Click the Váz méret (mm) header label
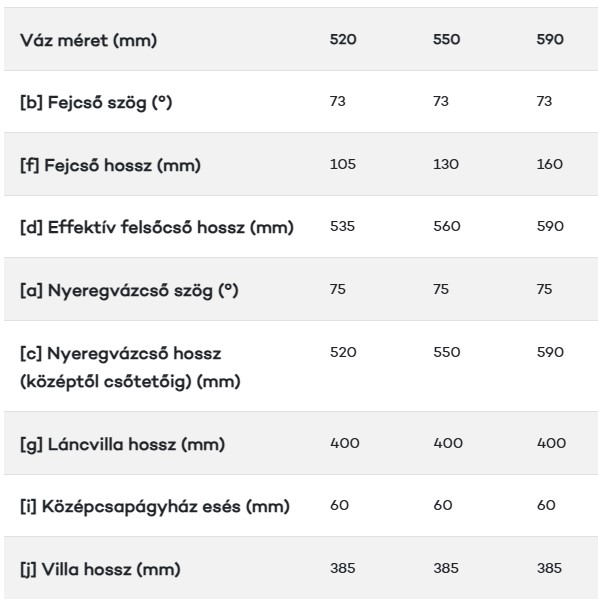 [x=88, y=40]
